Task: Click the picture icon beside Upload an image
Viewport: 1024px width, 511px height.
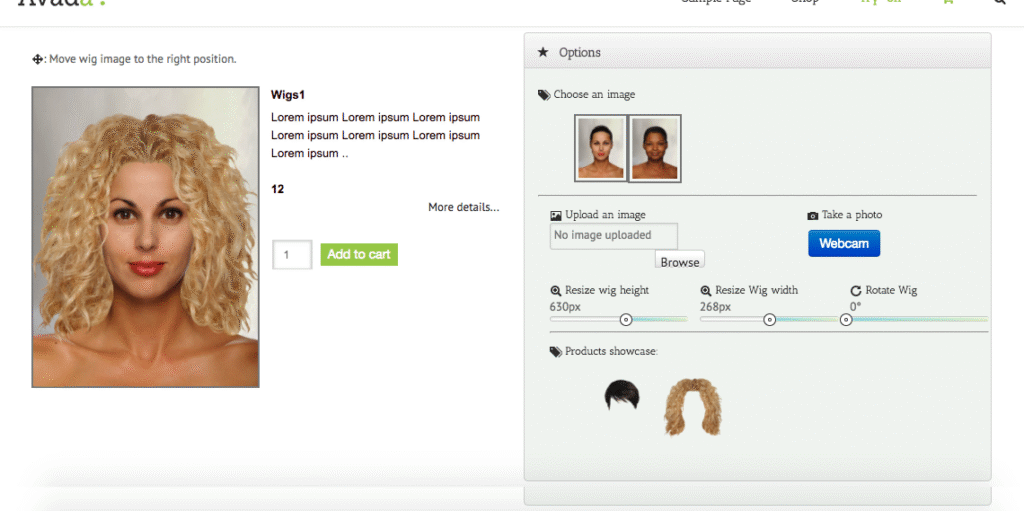Action: pos(556,215)
